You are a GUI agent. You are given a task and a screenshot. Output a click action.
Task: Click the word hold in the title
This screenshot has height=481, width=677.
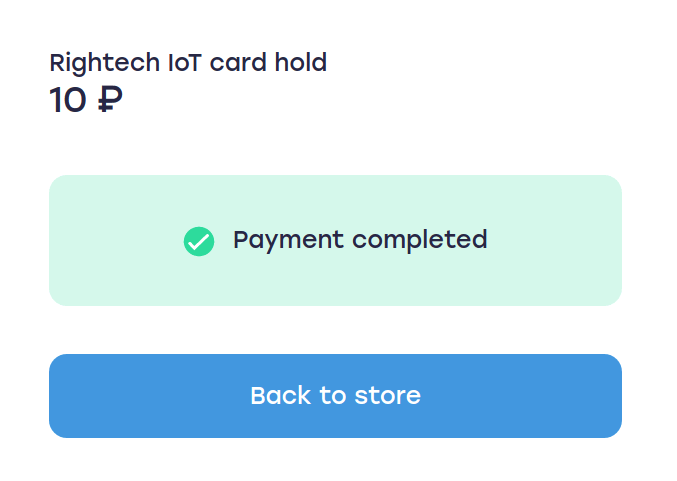point(301,62)
